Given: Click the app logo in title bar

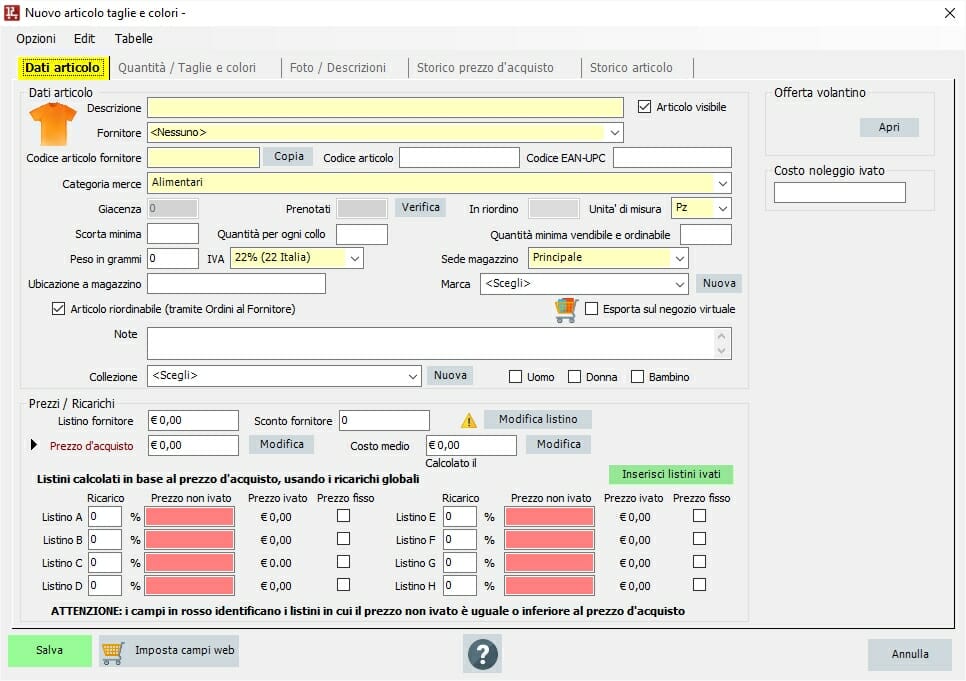Looking at the screenshot, I should point(12,12).
